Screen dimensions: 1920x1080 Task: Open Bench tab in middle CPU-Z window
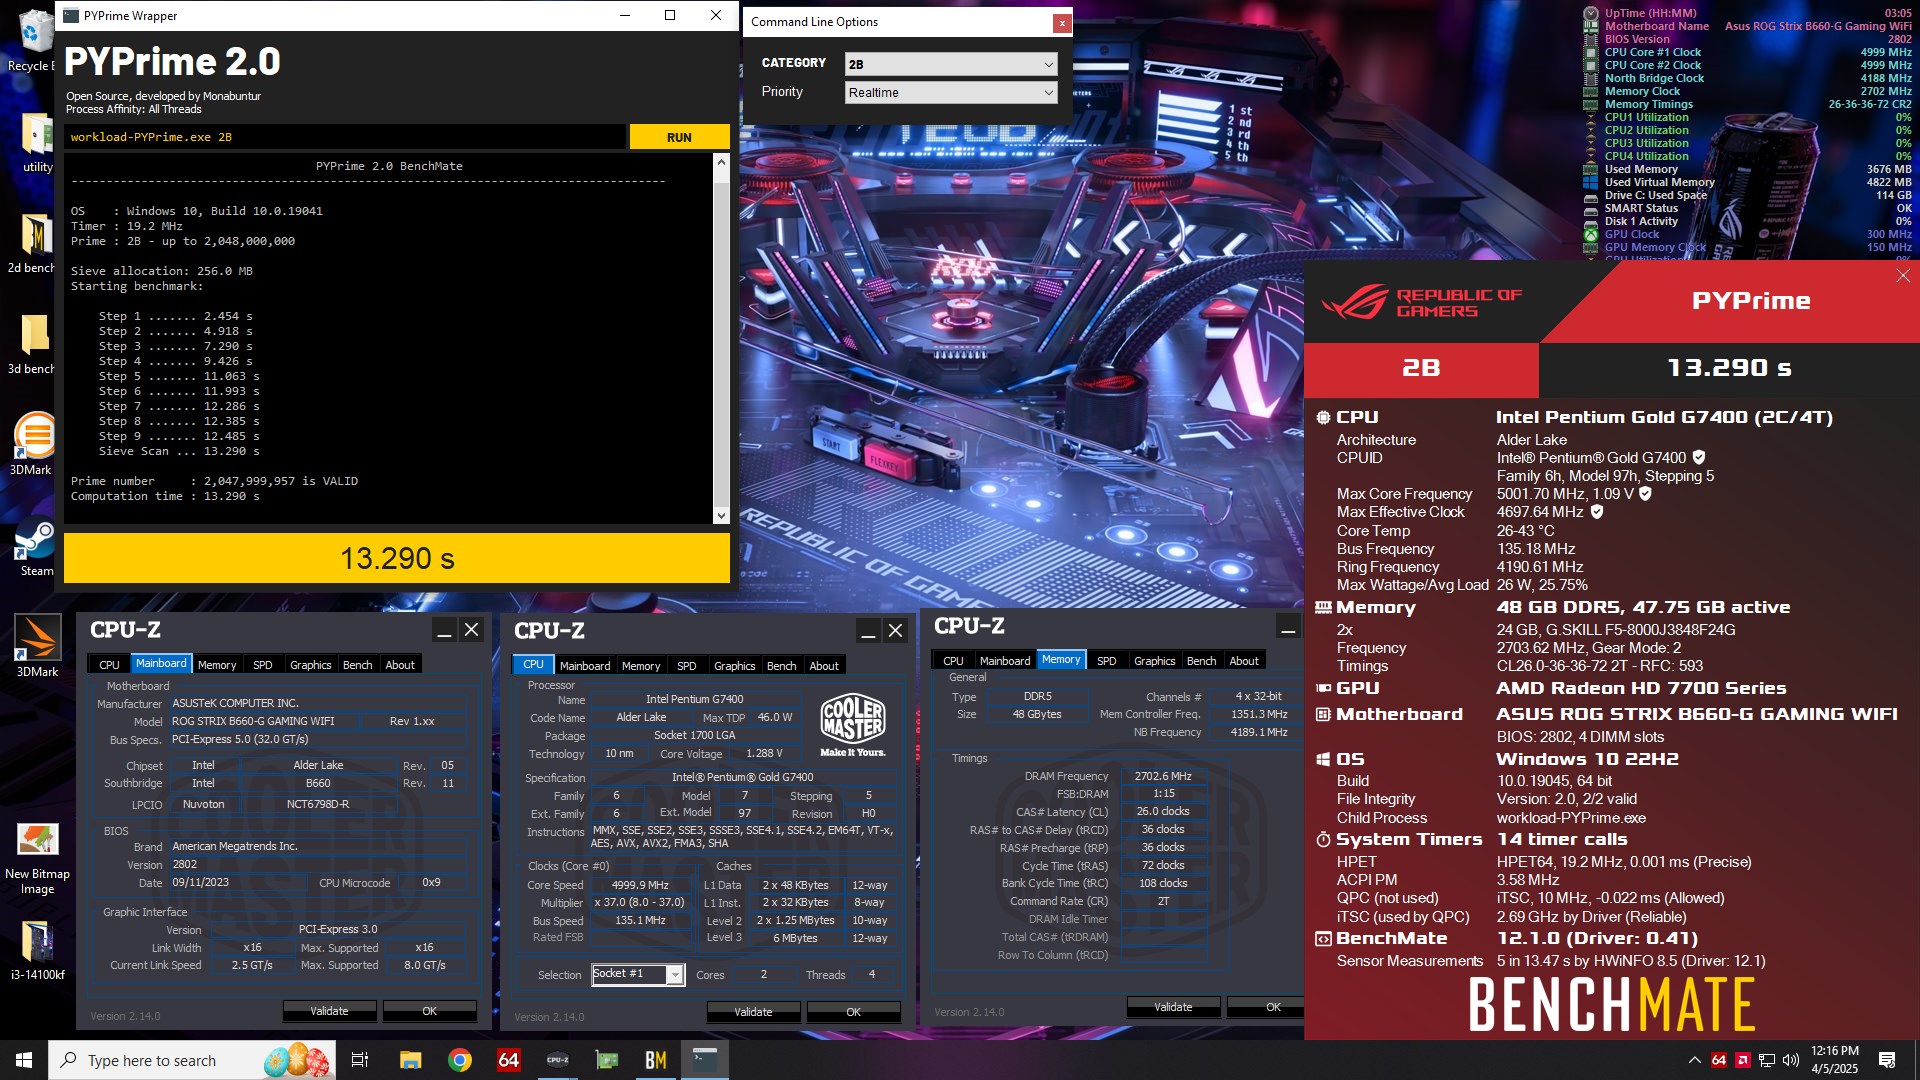click(781, 666)
